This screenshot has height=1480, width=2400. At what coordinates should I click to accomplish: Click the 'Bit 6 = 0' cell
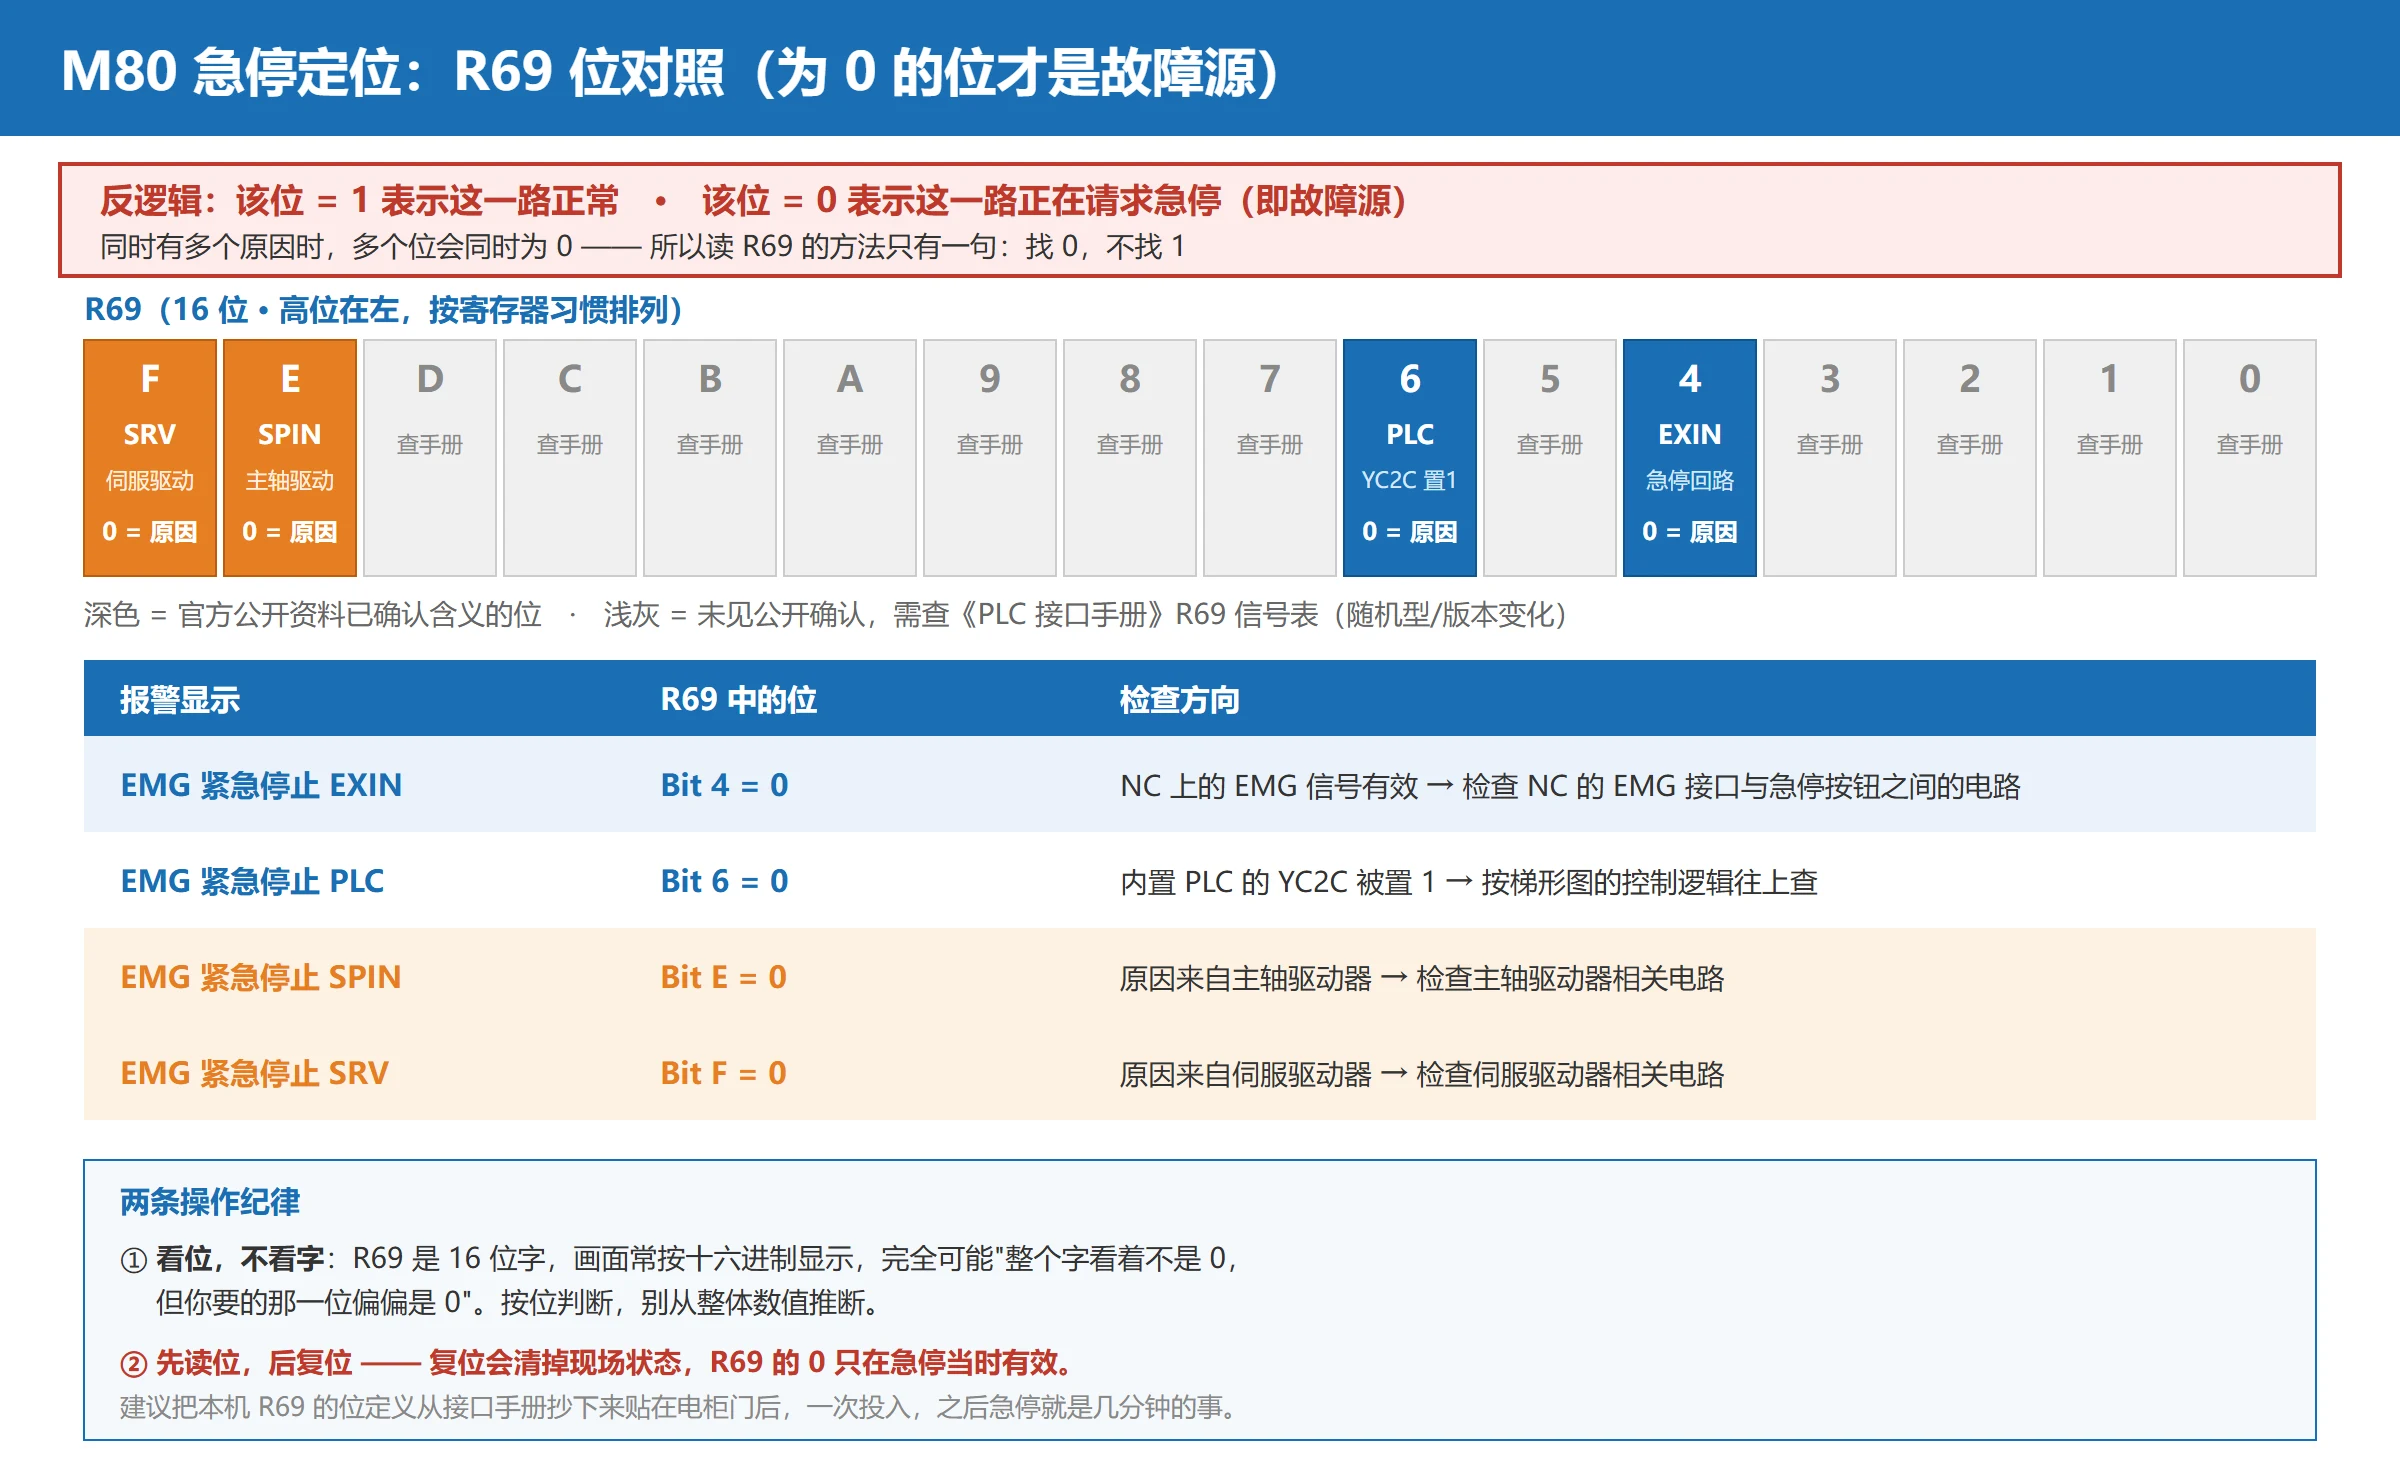[x=724, y=881]
